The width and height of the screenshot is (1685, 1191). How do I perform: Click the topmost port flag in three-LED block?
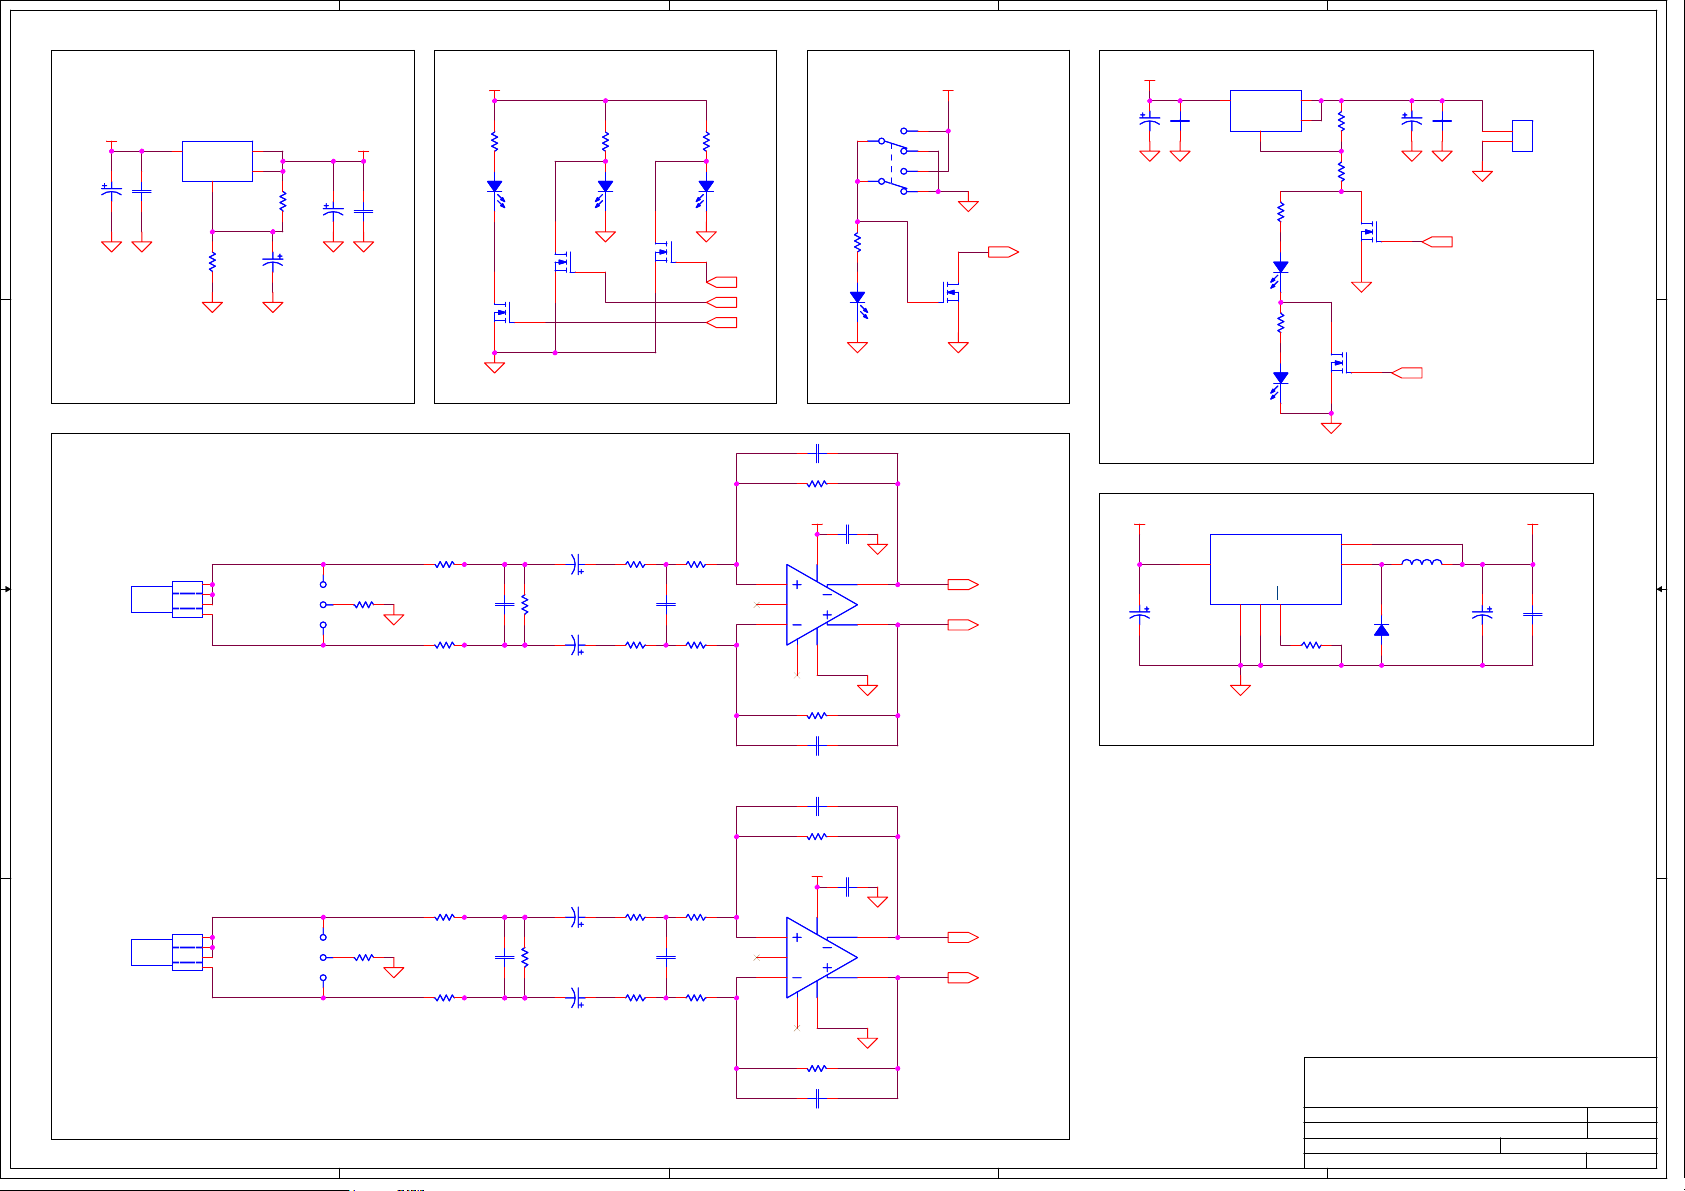coord(721,282)
